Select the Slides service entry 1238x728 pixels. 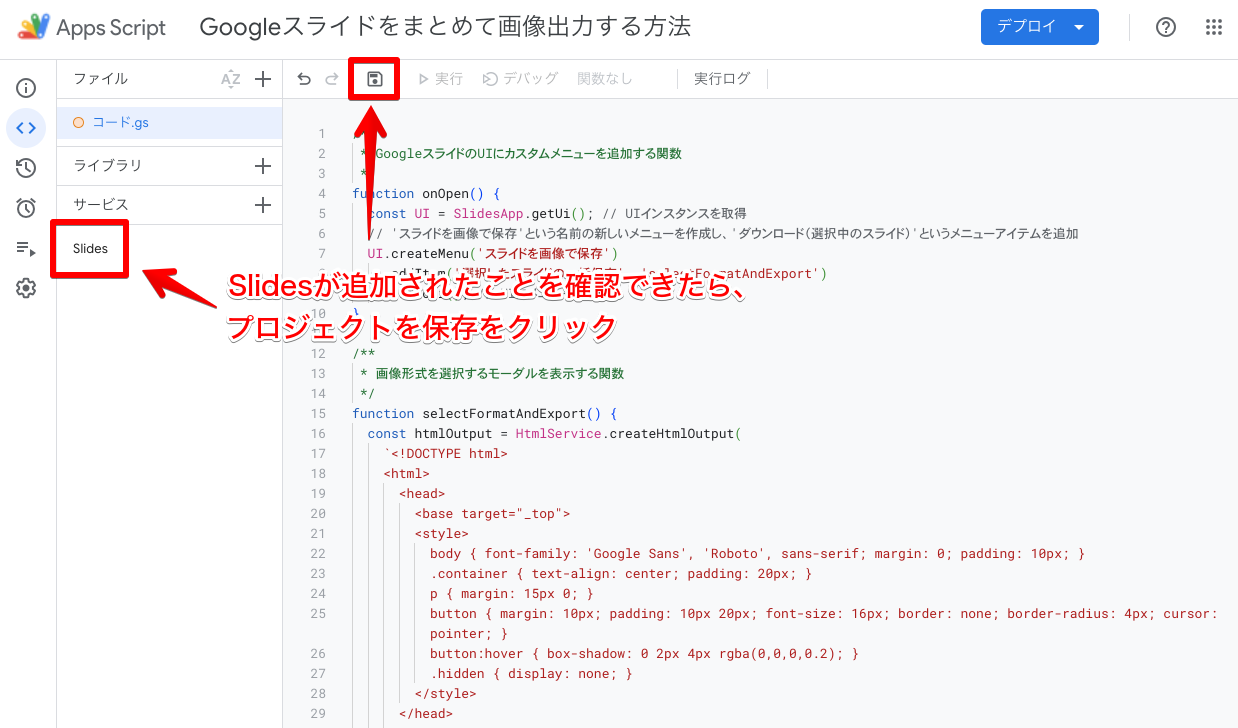point(90,249)
